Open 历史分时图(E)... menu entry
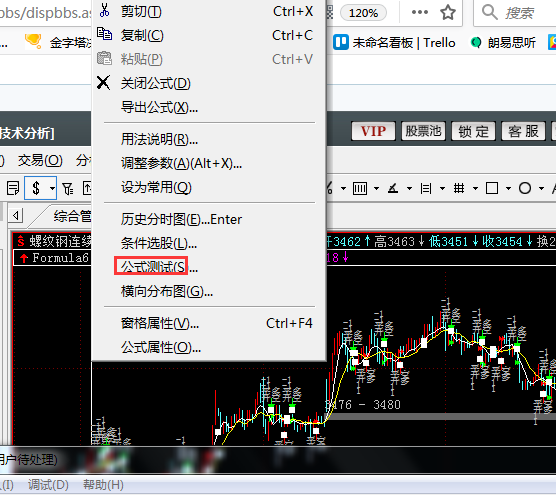 click(x=209, y=219)
